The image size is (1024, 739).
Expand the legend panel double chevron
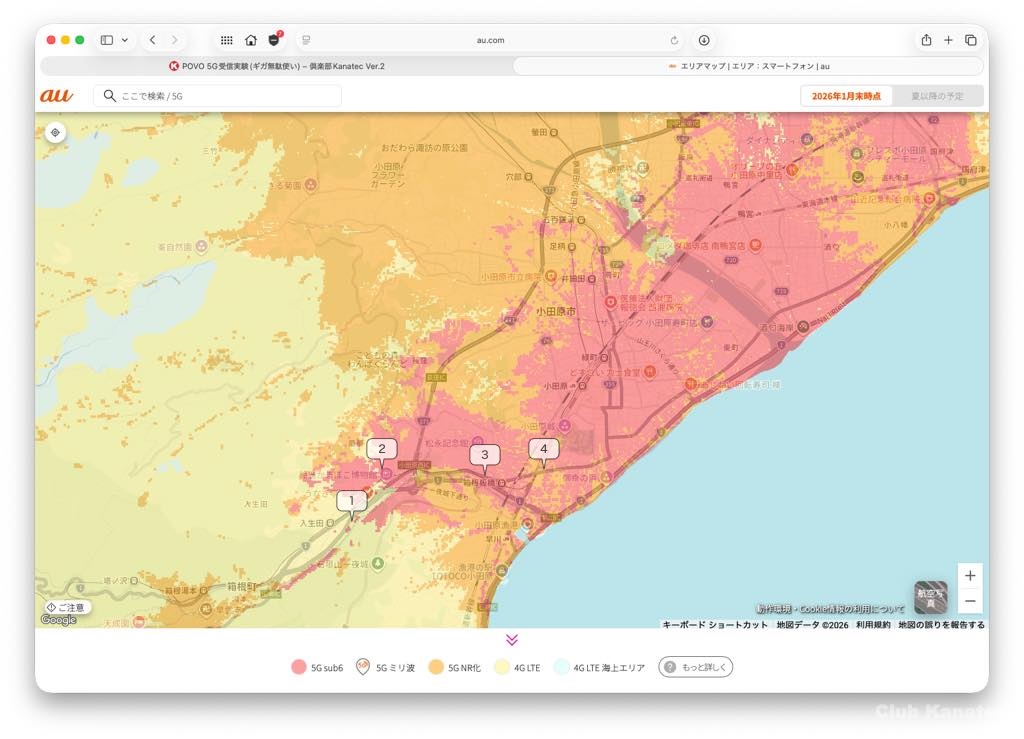coord(512,640)
